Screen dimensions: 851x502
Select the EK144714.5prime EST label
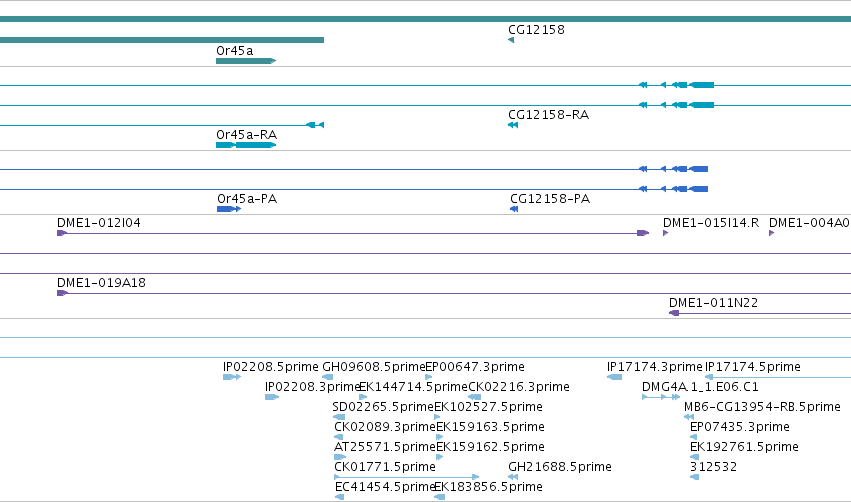click(414, 387)
